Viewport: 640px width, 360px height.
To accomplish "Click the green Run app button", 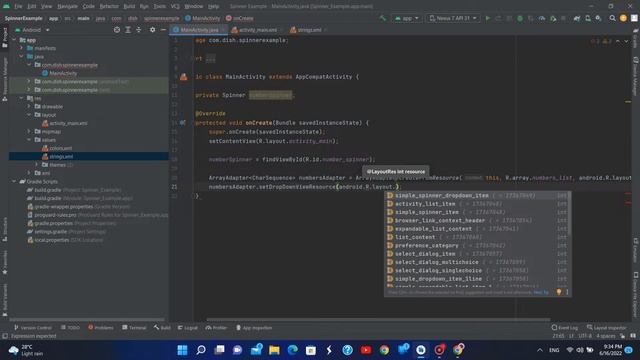I will pos(488,18).
